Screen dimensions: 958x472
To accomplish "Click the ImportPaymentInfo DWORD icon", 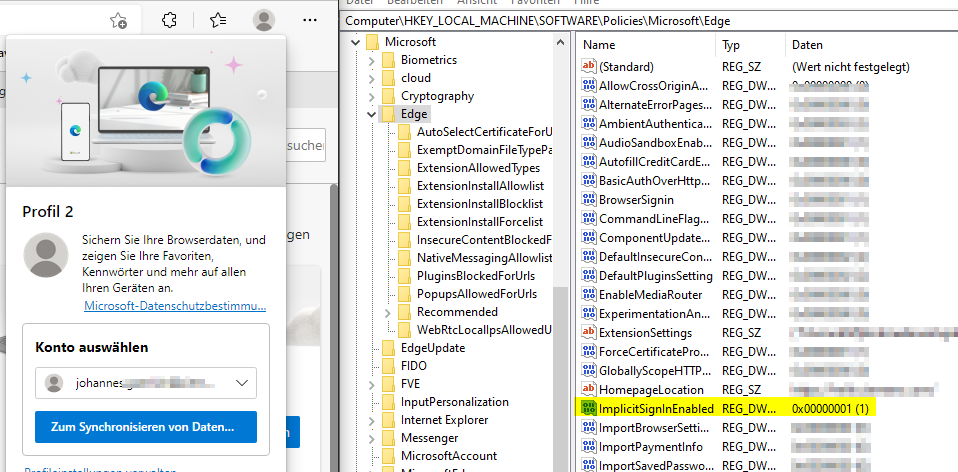I will (x=588, y=446).
